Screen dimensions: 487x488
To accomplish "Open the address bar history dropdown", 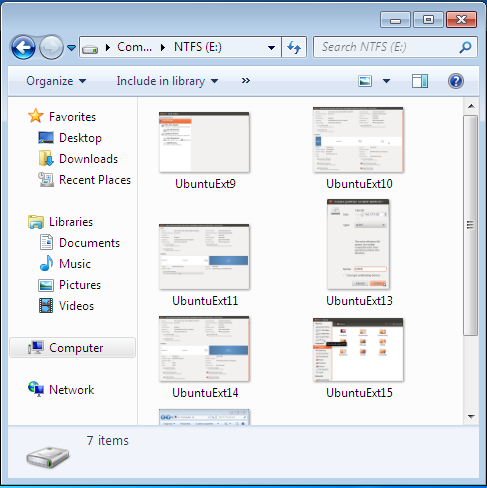I will pyautogui.click(x=271, y=48).
